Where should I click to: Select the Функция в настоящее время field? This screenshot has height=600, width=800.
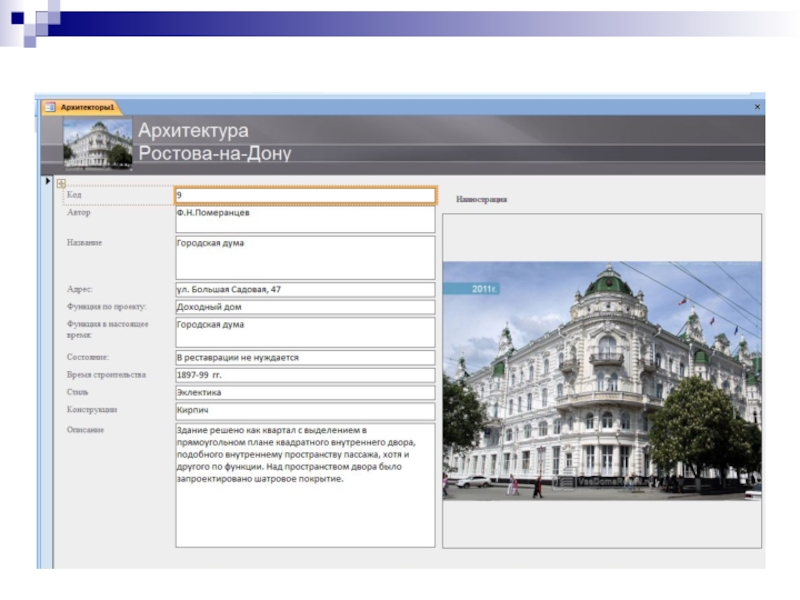[305, 332]
